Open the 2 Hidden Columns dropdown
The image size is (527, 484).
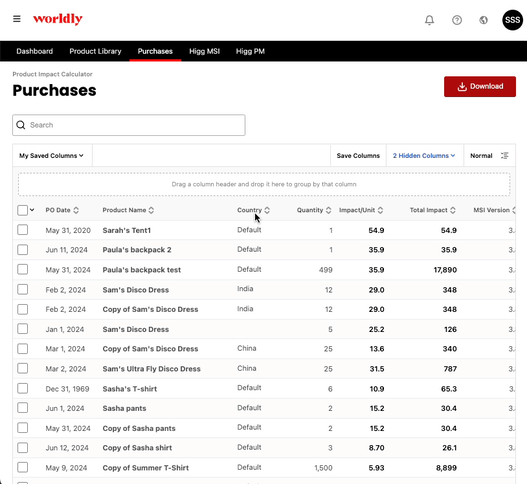[424, 156]
